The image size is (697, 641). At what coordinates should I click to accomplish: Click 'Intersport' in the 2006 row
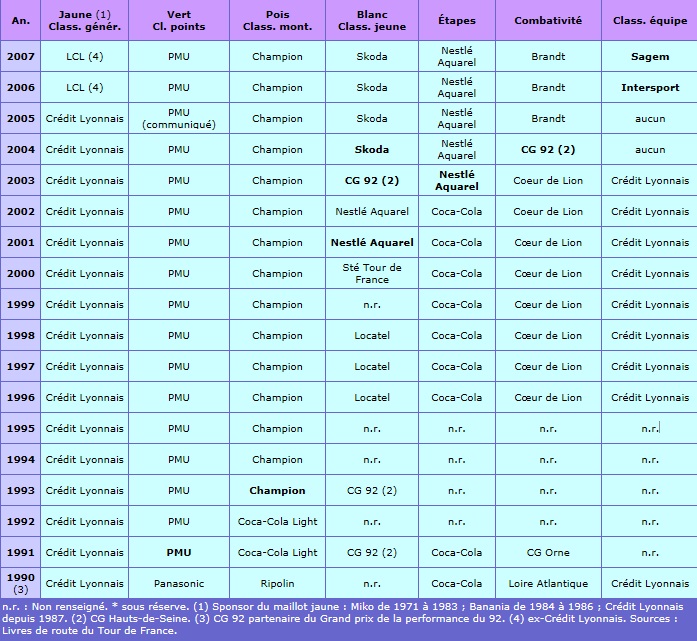click(x=650, y=88)
